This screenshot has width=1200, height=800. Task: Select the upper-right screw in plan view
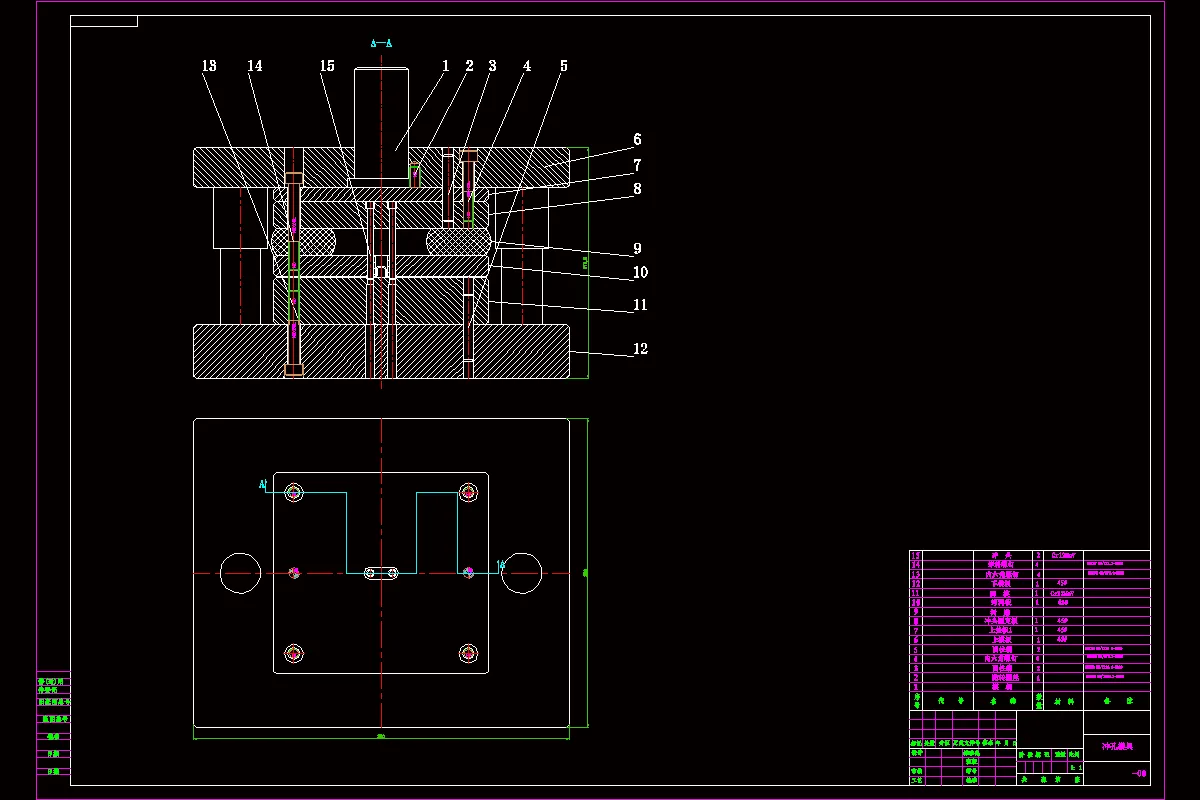click(x=468, y=492)
